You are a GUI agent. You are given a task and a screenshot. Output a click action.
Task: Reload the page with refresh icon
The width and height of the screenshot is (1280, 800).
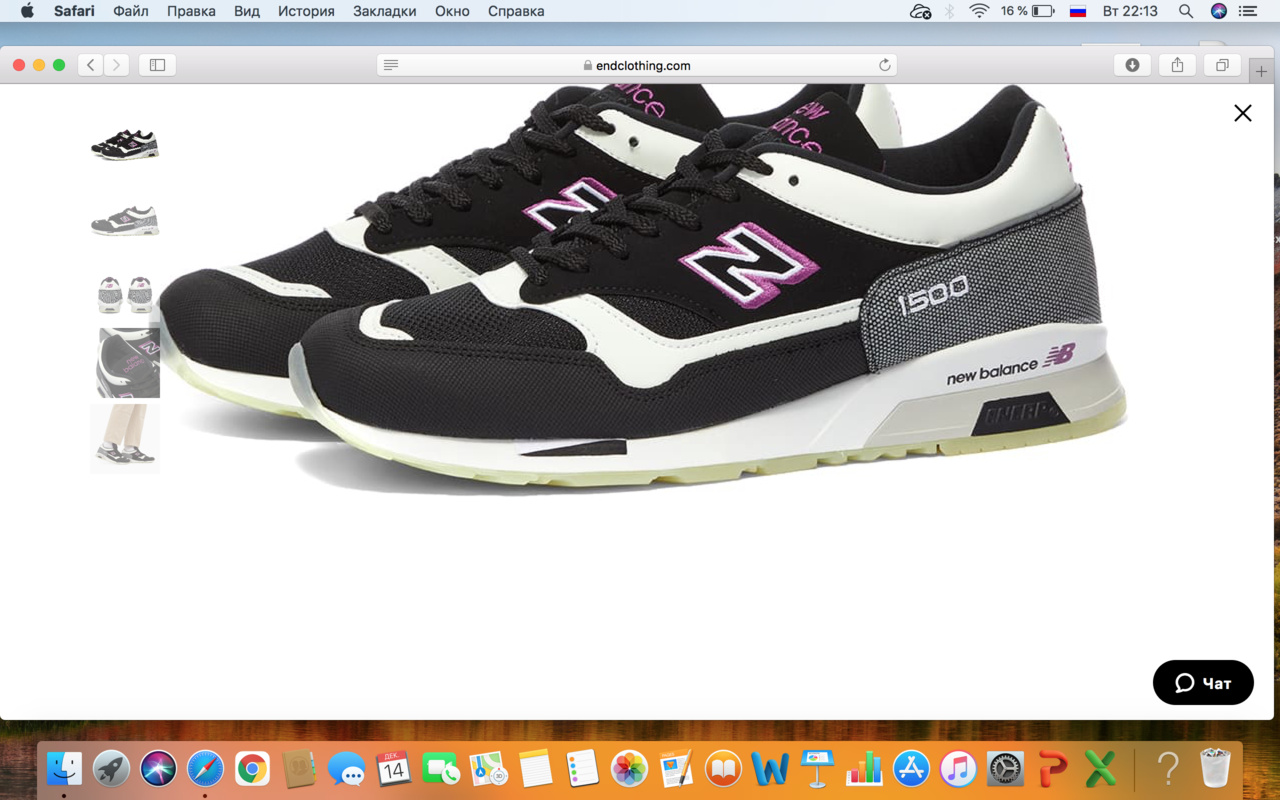tap(884, 65)
